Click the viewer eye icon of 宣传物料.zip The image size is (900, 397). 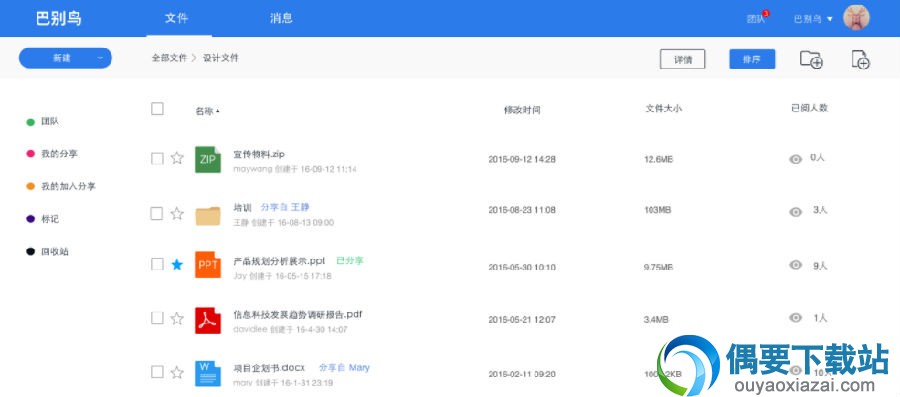795,159
